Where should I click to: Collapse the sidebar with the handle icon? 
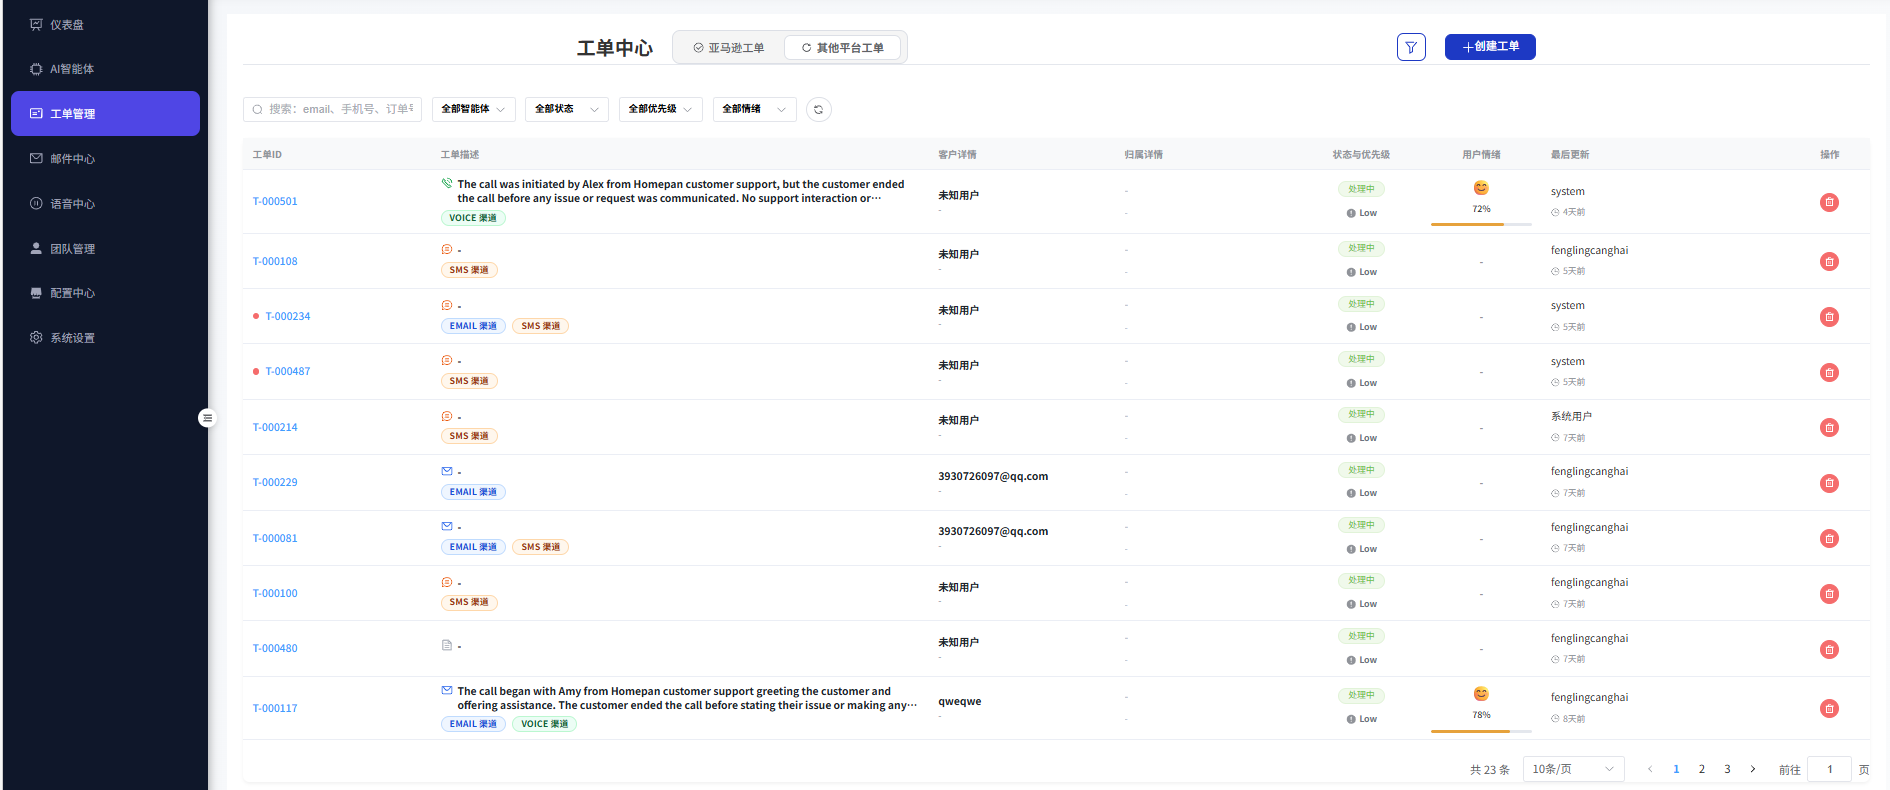(207, 418)
